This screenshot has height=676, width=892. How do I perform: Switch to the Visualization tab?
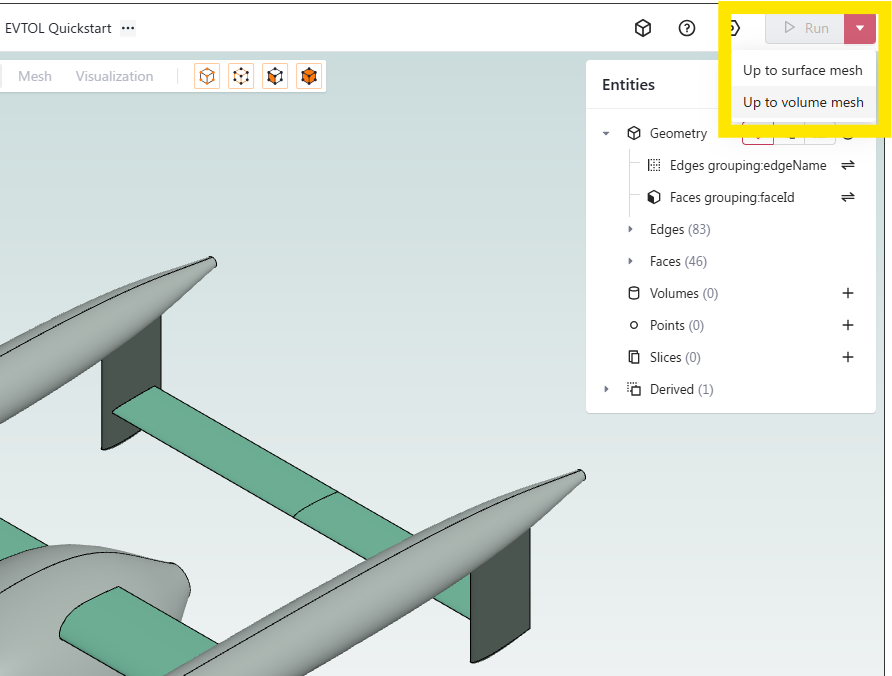pos(114,76)
